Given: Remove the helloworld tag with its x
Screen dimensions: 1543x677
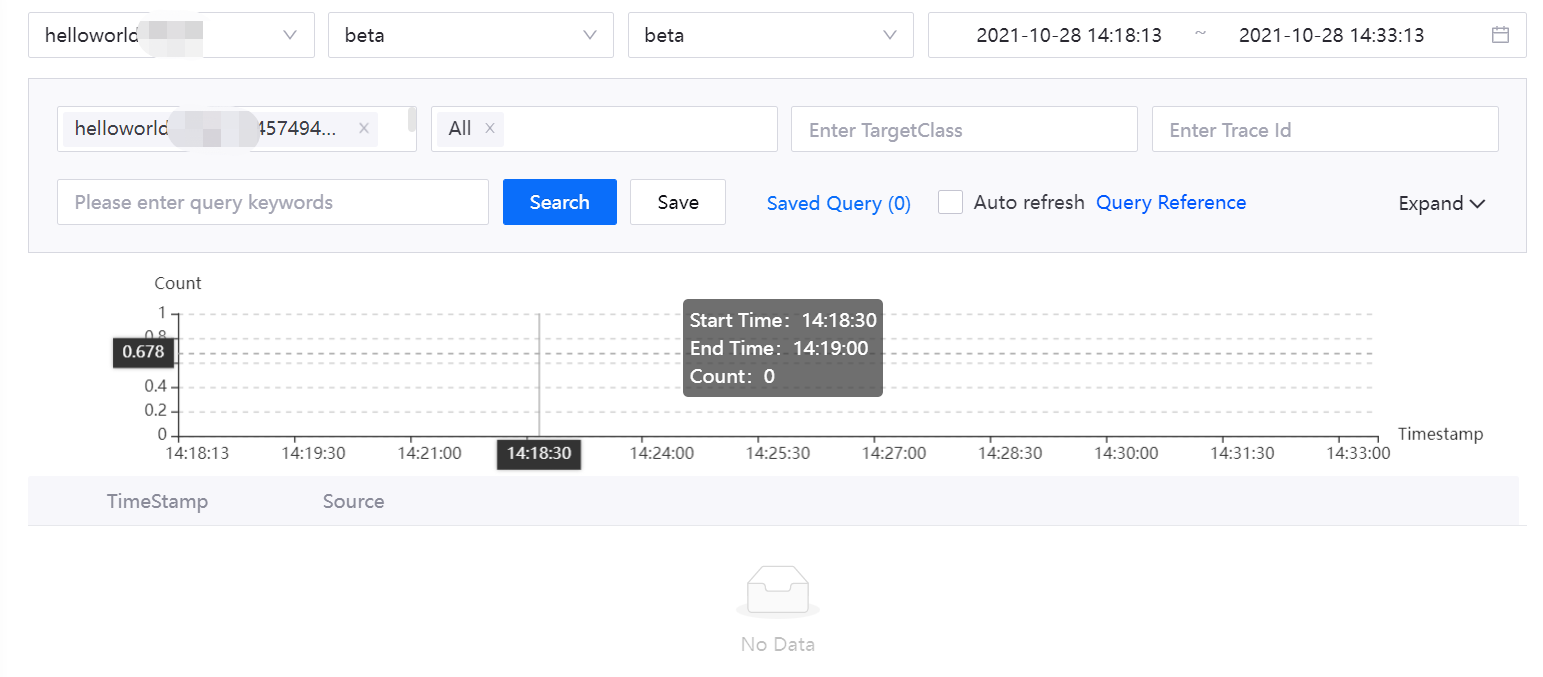Looking at the screenshot, I should (364, 128).
